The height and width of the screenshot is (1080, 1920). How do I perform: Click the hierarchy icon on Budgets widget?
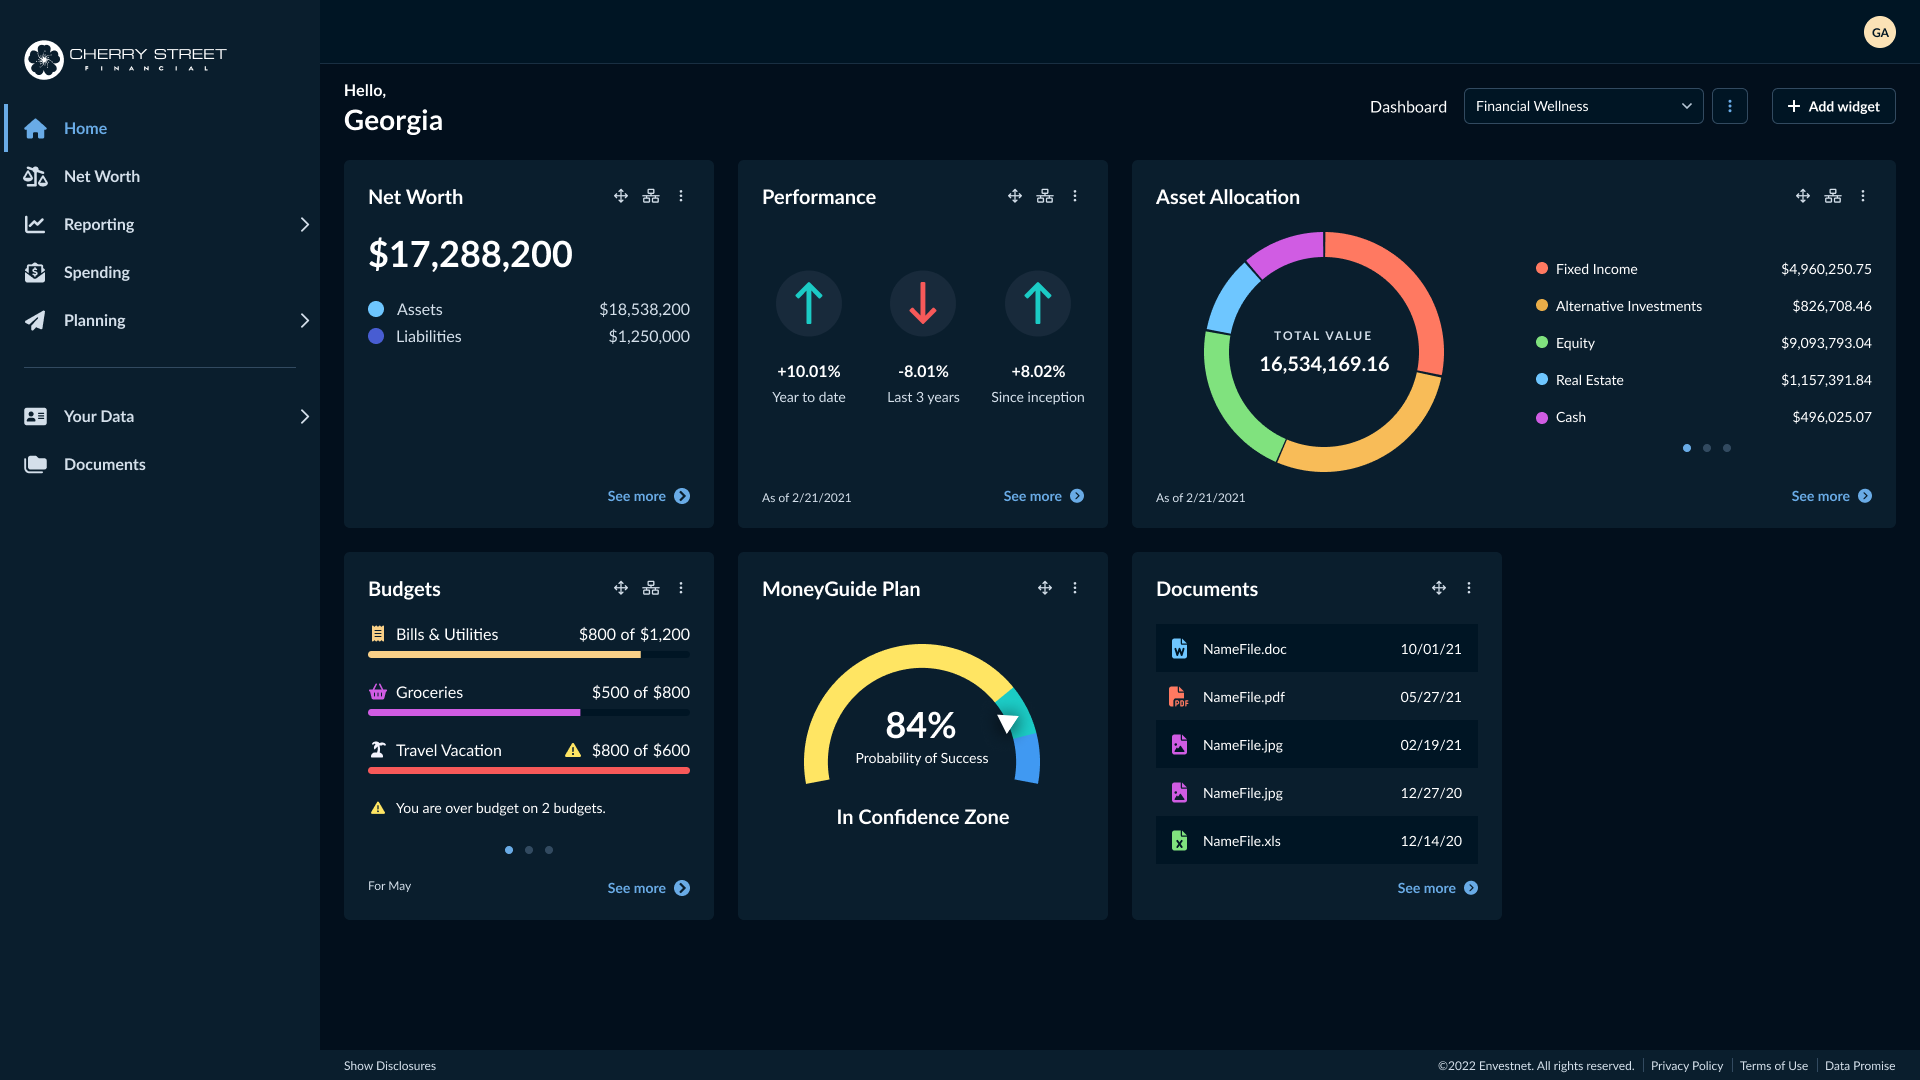[x=651, y=588]
